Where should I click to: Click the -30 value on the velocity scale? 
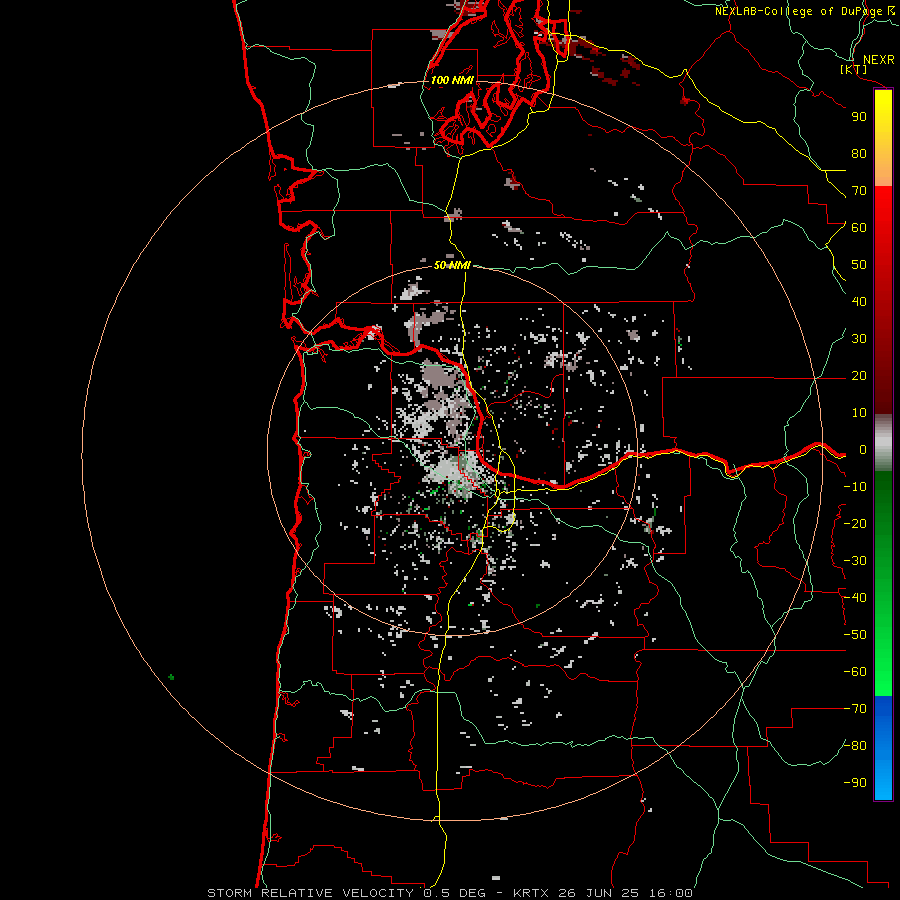(855, 561)
